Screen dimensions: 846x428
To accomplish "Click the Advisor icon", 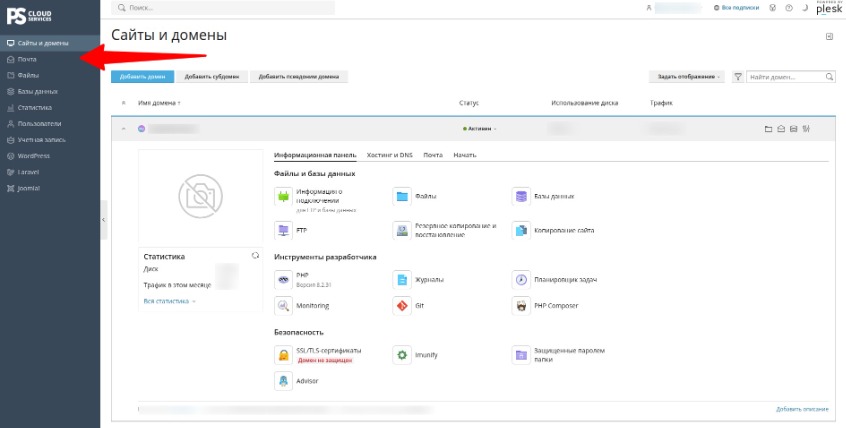I will (x=283, y=381).
